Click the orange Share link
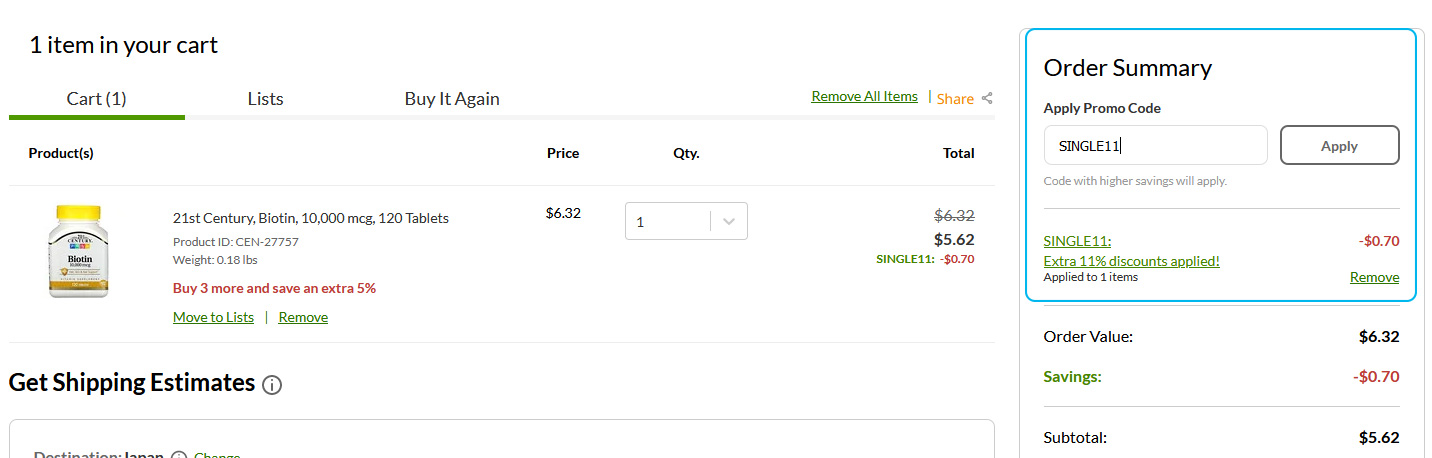 [955, 98]
